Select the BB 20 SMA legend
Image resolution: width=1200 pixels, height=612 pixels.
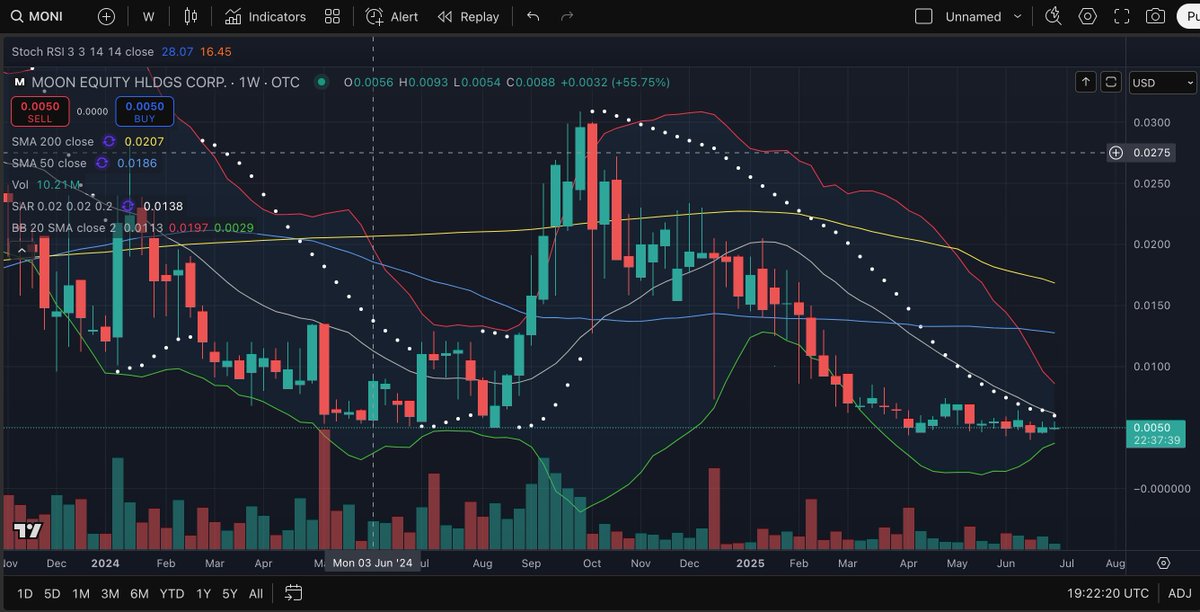pyautogui.click(x=64, y=228)
